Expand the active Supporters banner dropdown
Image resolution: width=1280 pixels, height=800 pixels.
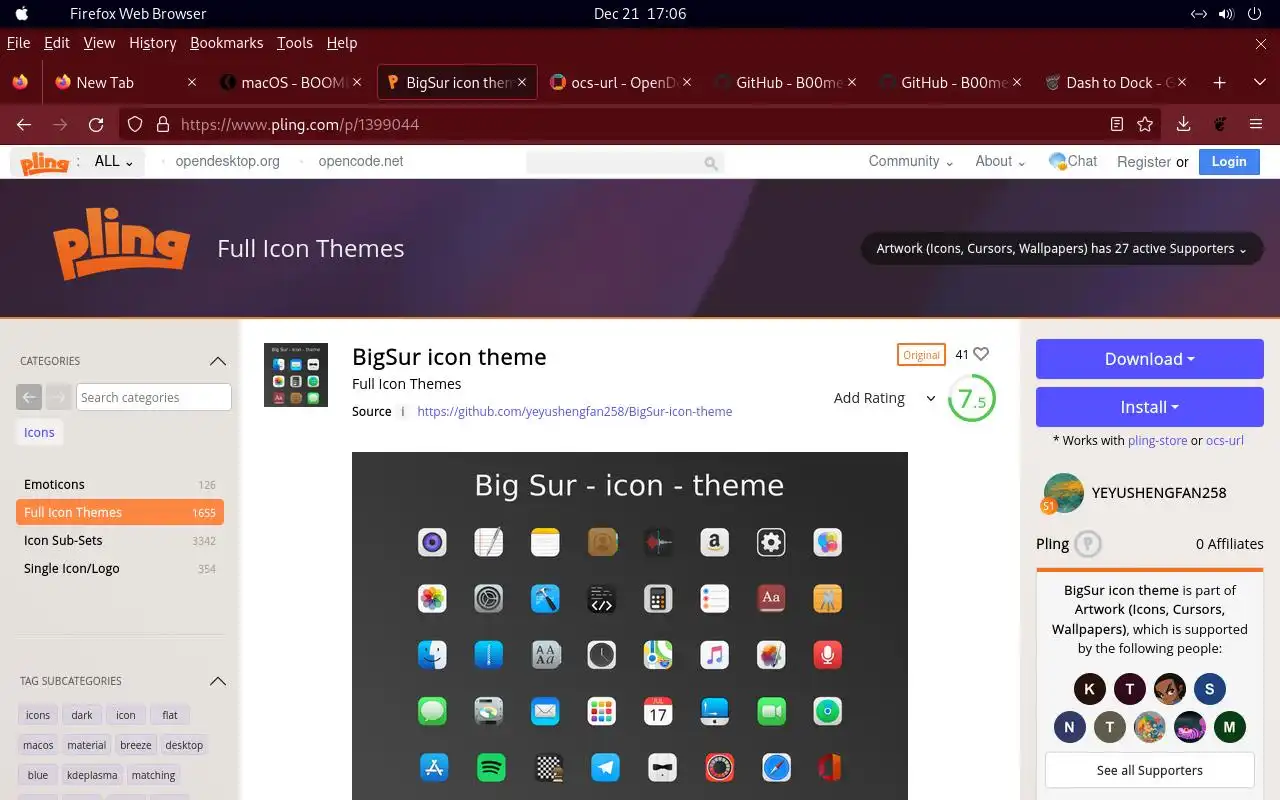pyautogui.click(x=1062, y=249)
